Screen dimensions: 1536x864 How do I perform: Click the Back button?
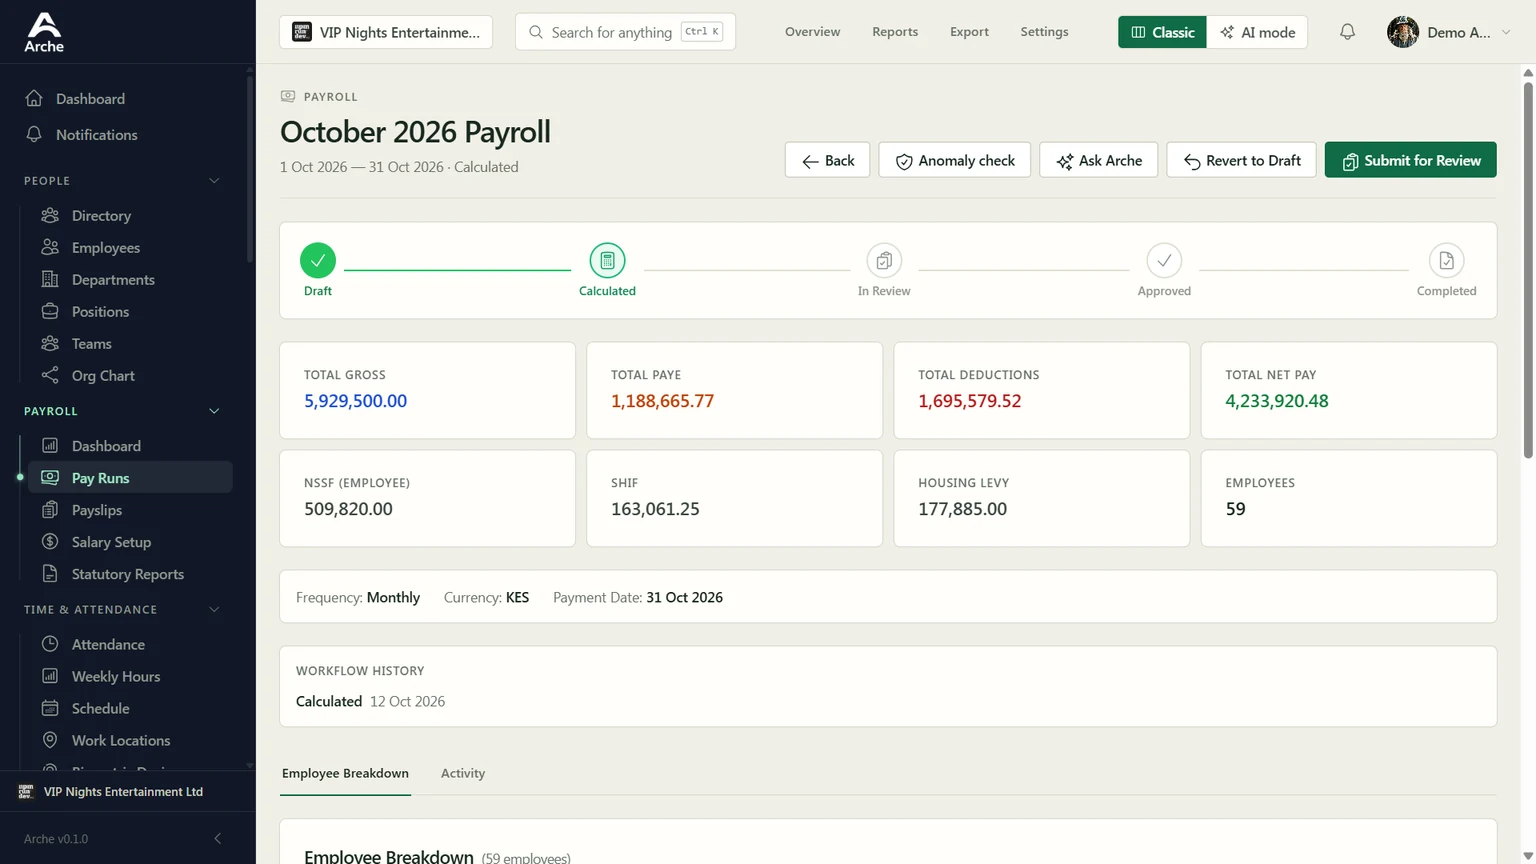coord(827,160)
